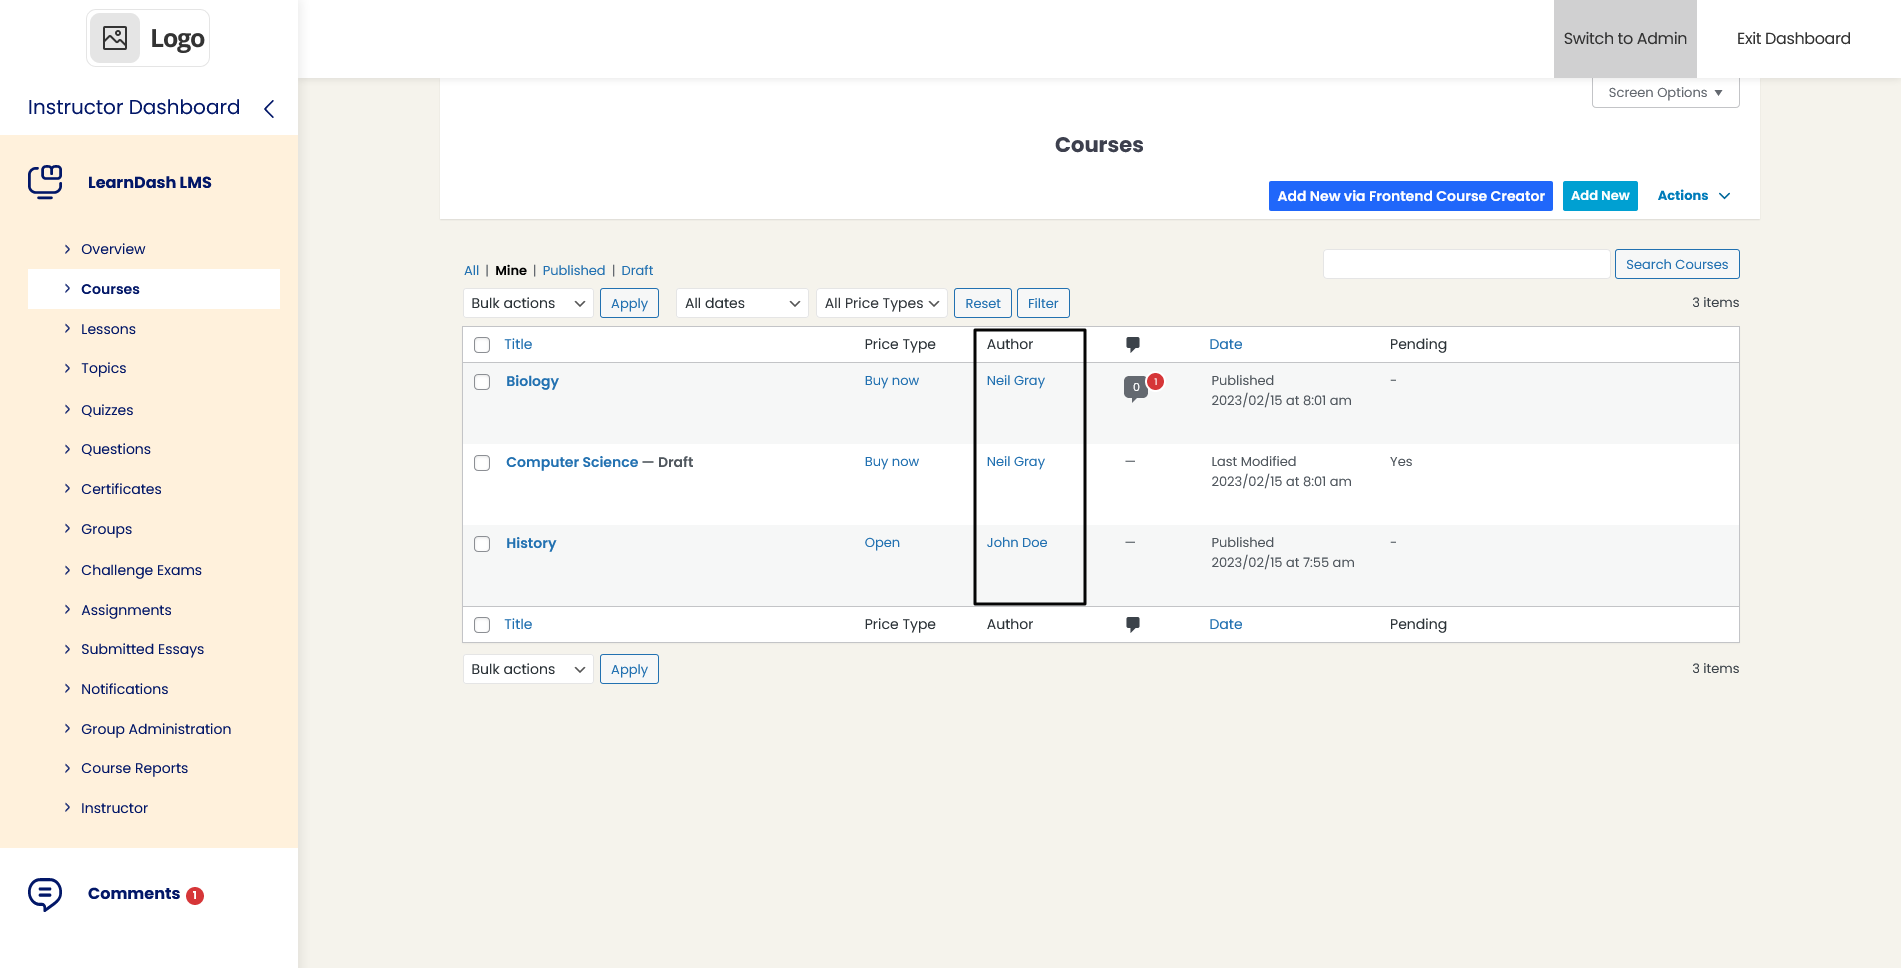The width and height of the screenshot is (1901, 968).
Task: Click the Search Courses button
Action: point(1677,264)
